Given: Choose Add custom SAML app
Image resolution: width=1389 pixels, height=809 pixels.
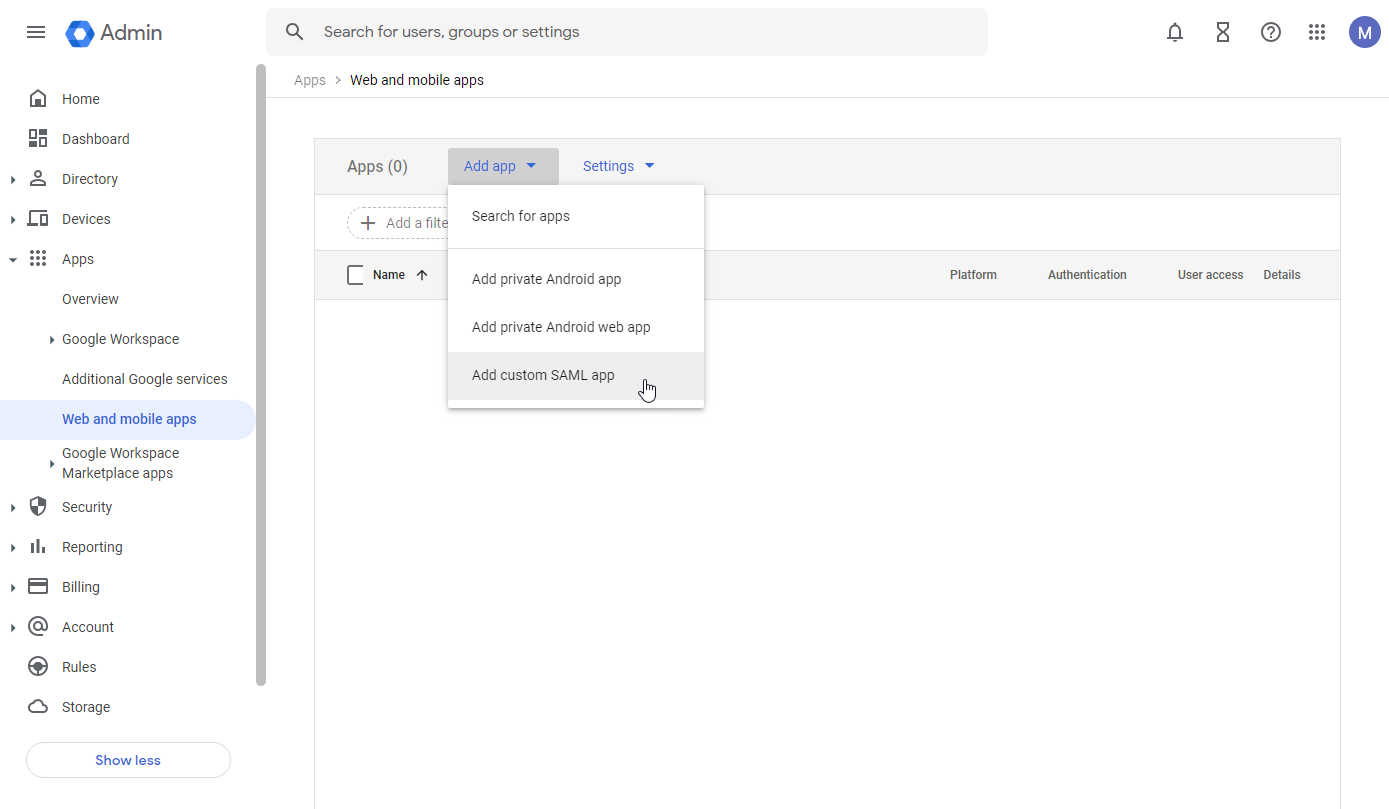Looking at the screenshot, I should (x=576, y=375).
